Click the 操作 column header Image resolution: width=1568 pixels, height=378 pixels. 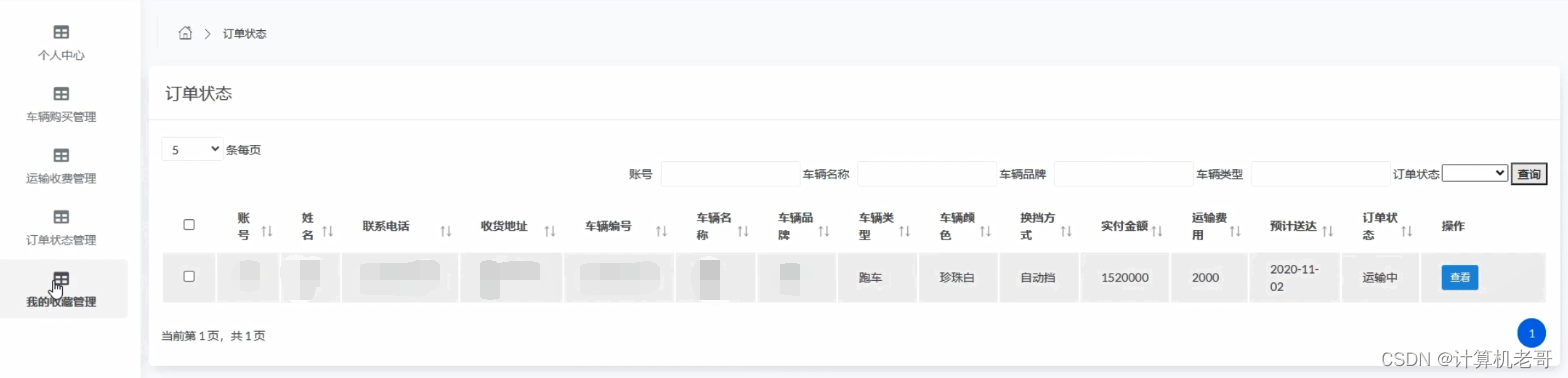click(x=1453, y=226)
